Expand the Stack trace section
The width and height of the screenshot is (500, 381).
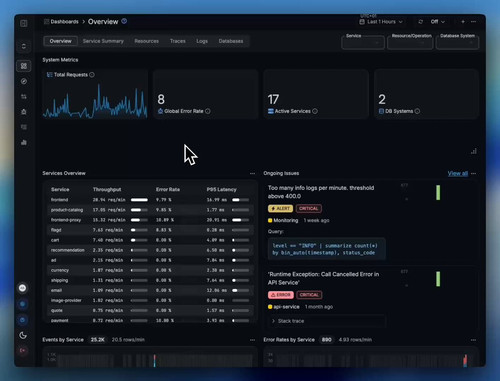coord(327,321)
